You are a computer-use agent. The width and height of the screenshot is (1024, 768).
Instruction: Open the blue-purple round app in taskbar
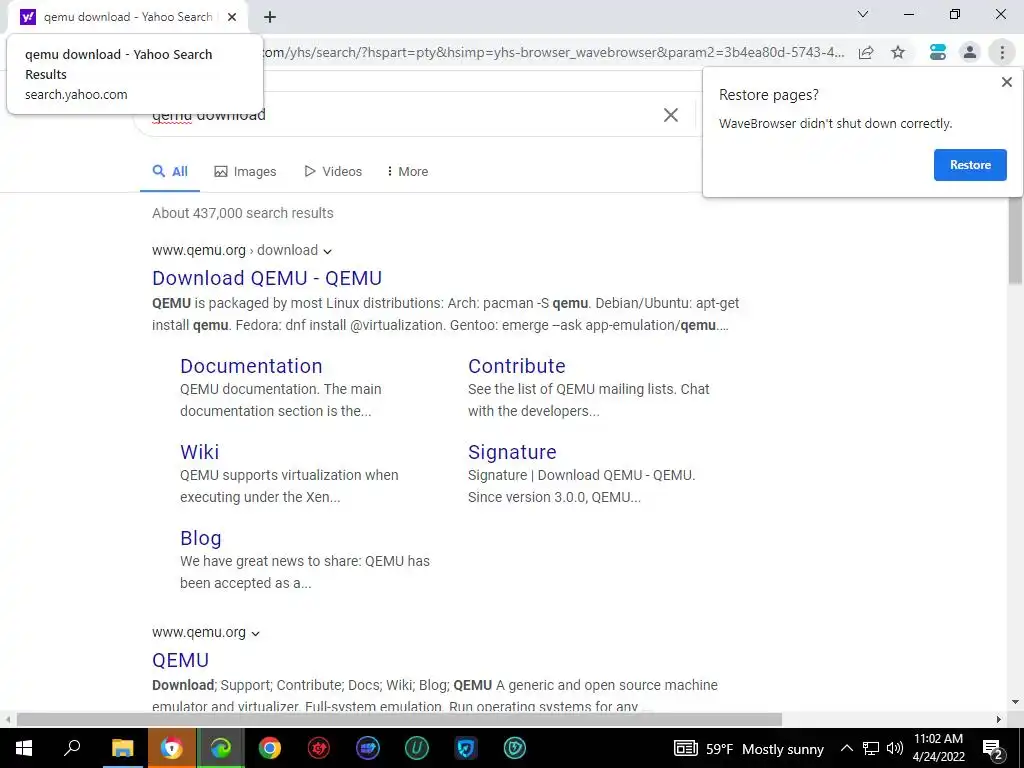click(x=368, y=748)
